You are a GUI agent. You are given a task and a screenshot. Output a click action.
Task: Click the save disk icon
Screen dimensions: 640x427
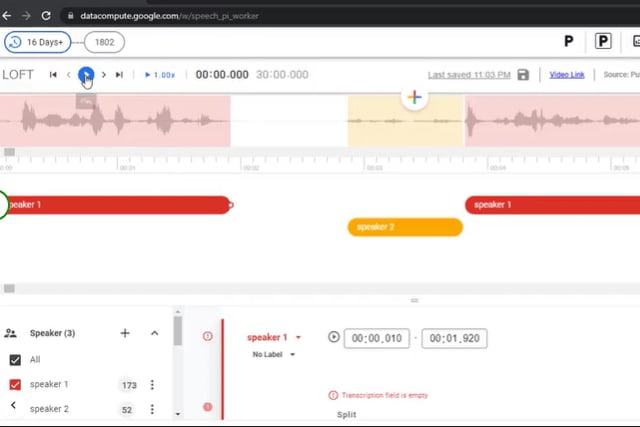click(x=523, y=75)
